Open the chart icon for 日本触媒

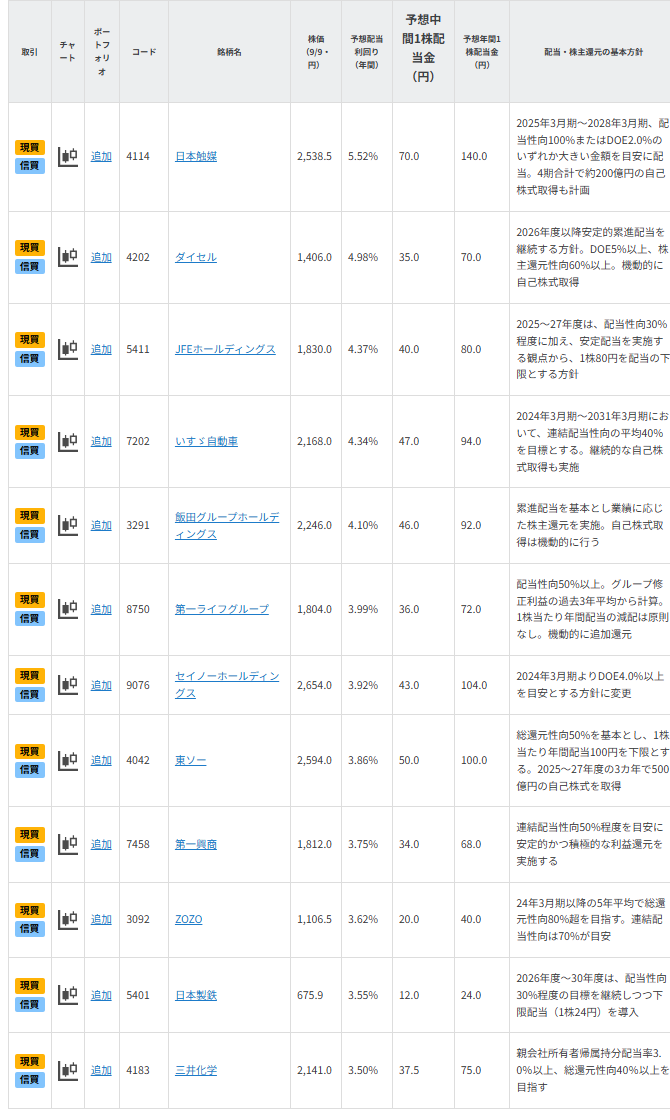68,156
